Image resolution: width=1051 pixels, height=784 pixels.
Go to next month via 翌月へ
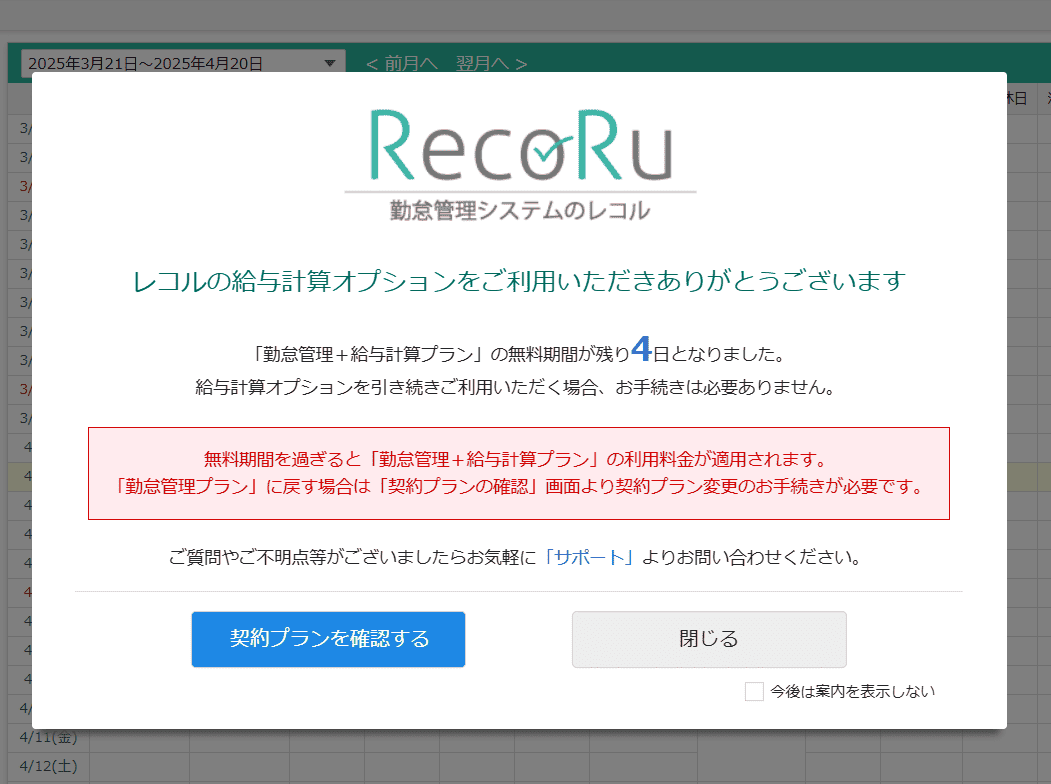492,64
